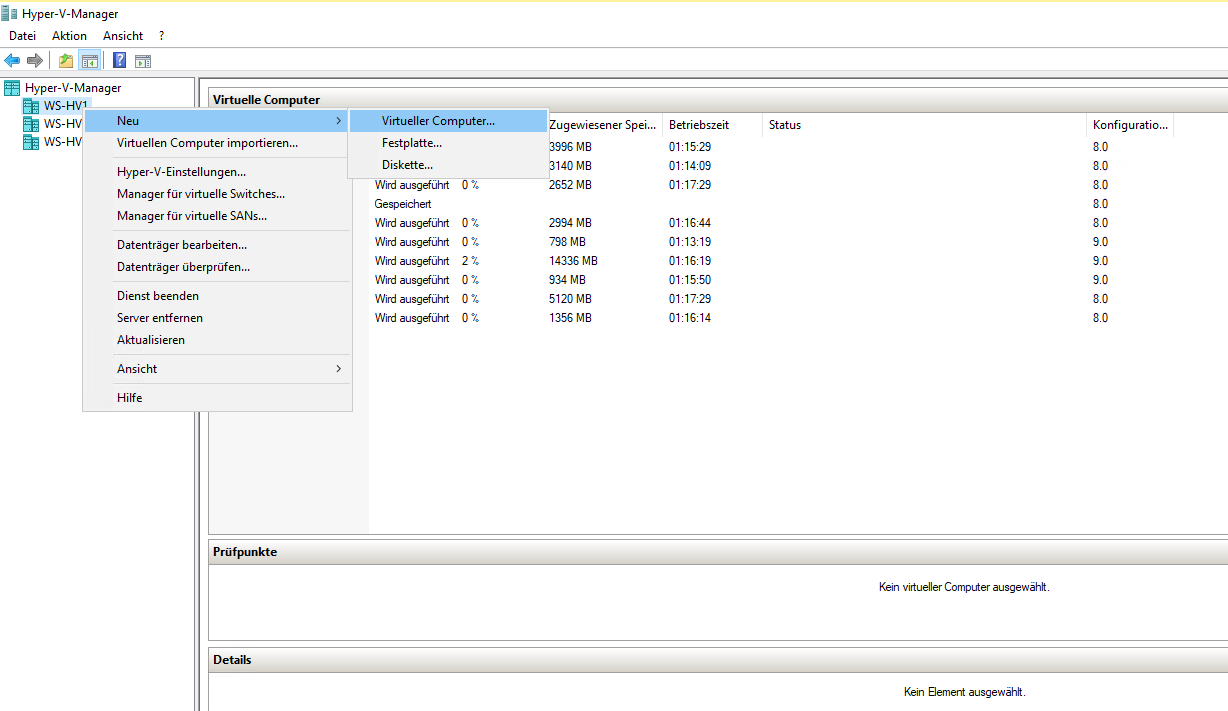Click the 2 % CPU usage cell
Screen dimensions: 1228x711
coord(470,261)
